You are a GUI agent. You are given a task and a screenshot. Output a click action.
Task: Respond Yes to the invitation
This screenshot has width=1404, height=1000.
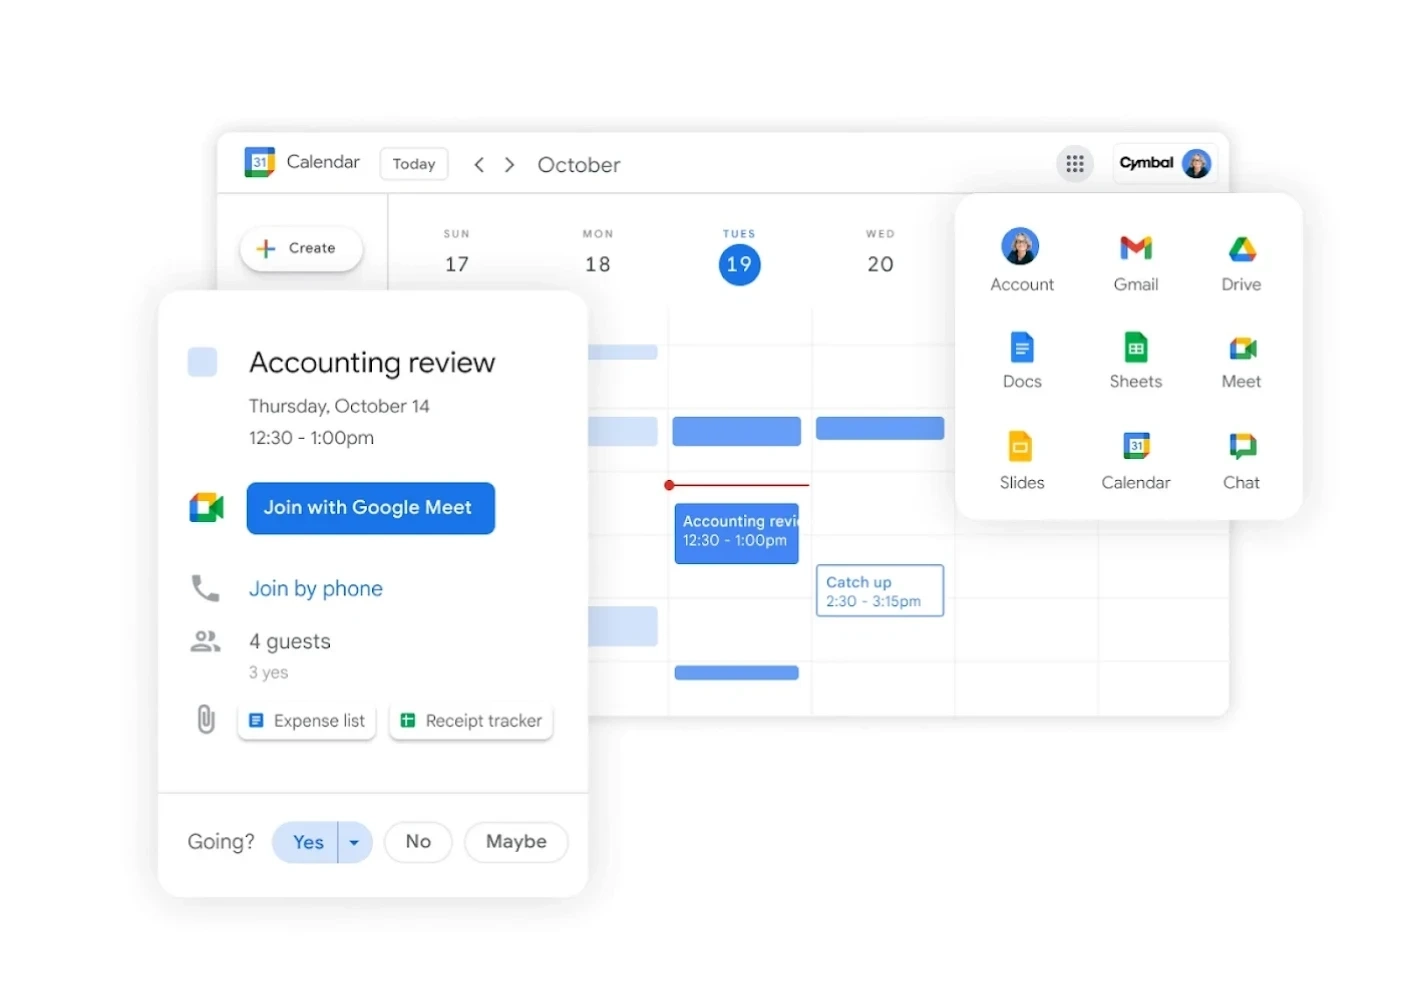tap(306, 842)
